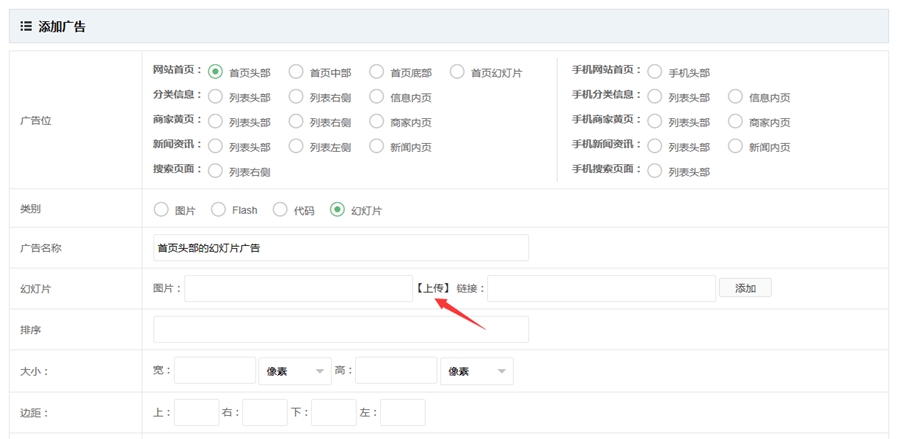
Task: Choose the 首页底部 radio option
Action: click(x=377, y=72)
